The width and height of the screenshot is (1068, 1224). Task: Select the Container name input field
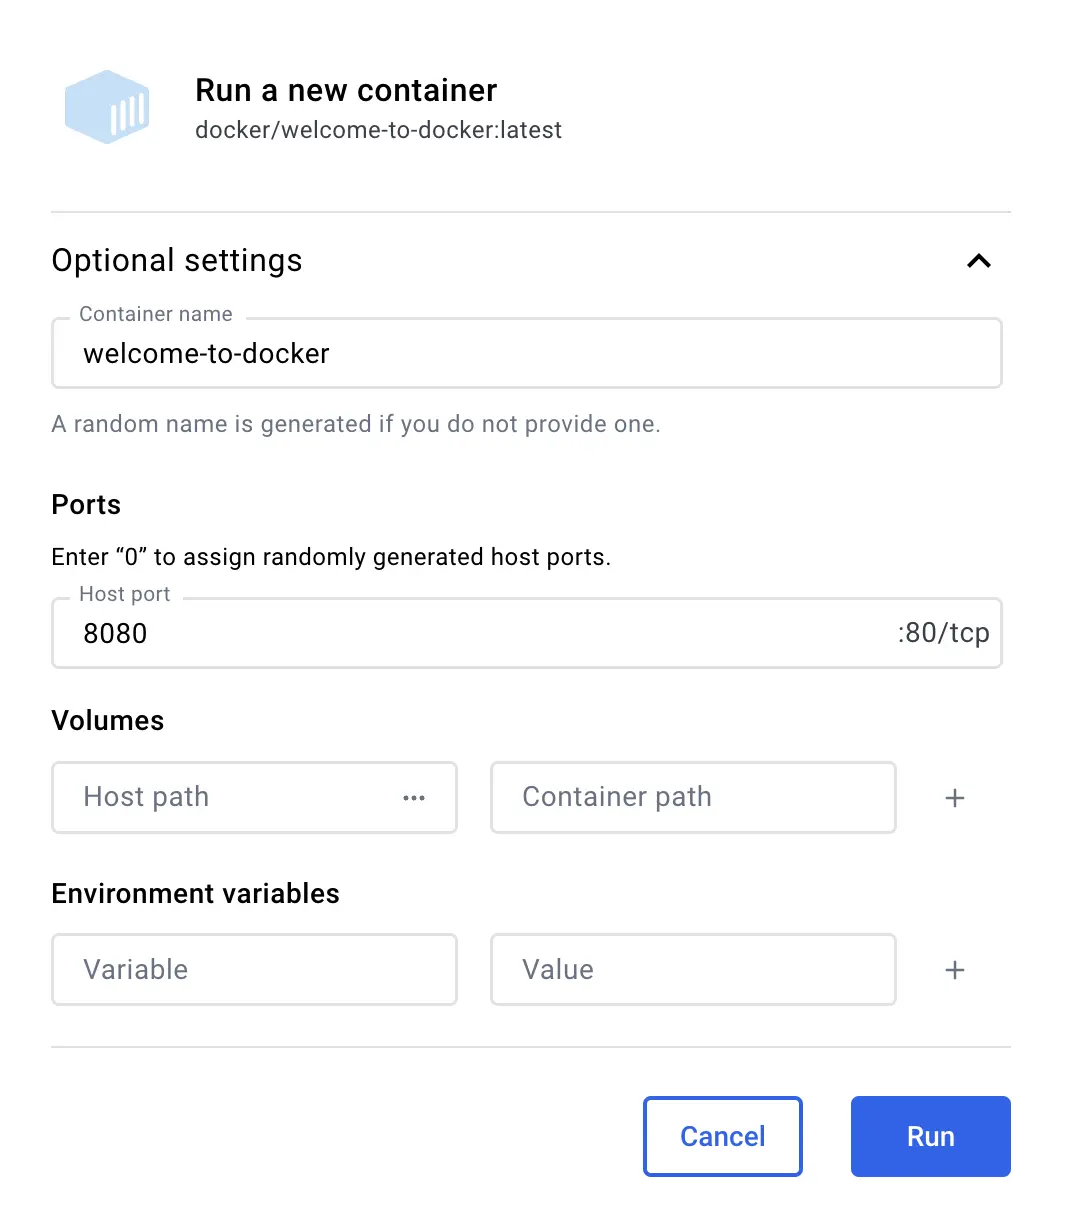click(527, 353)
